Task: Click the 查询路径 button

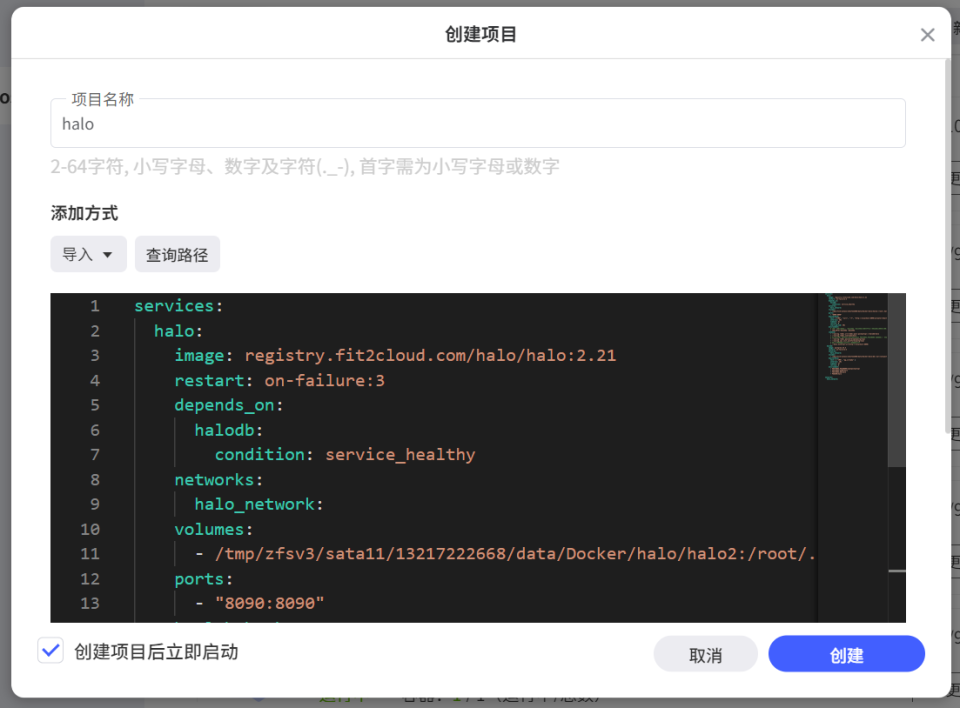Action: coord(177,254)
